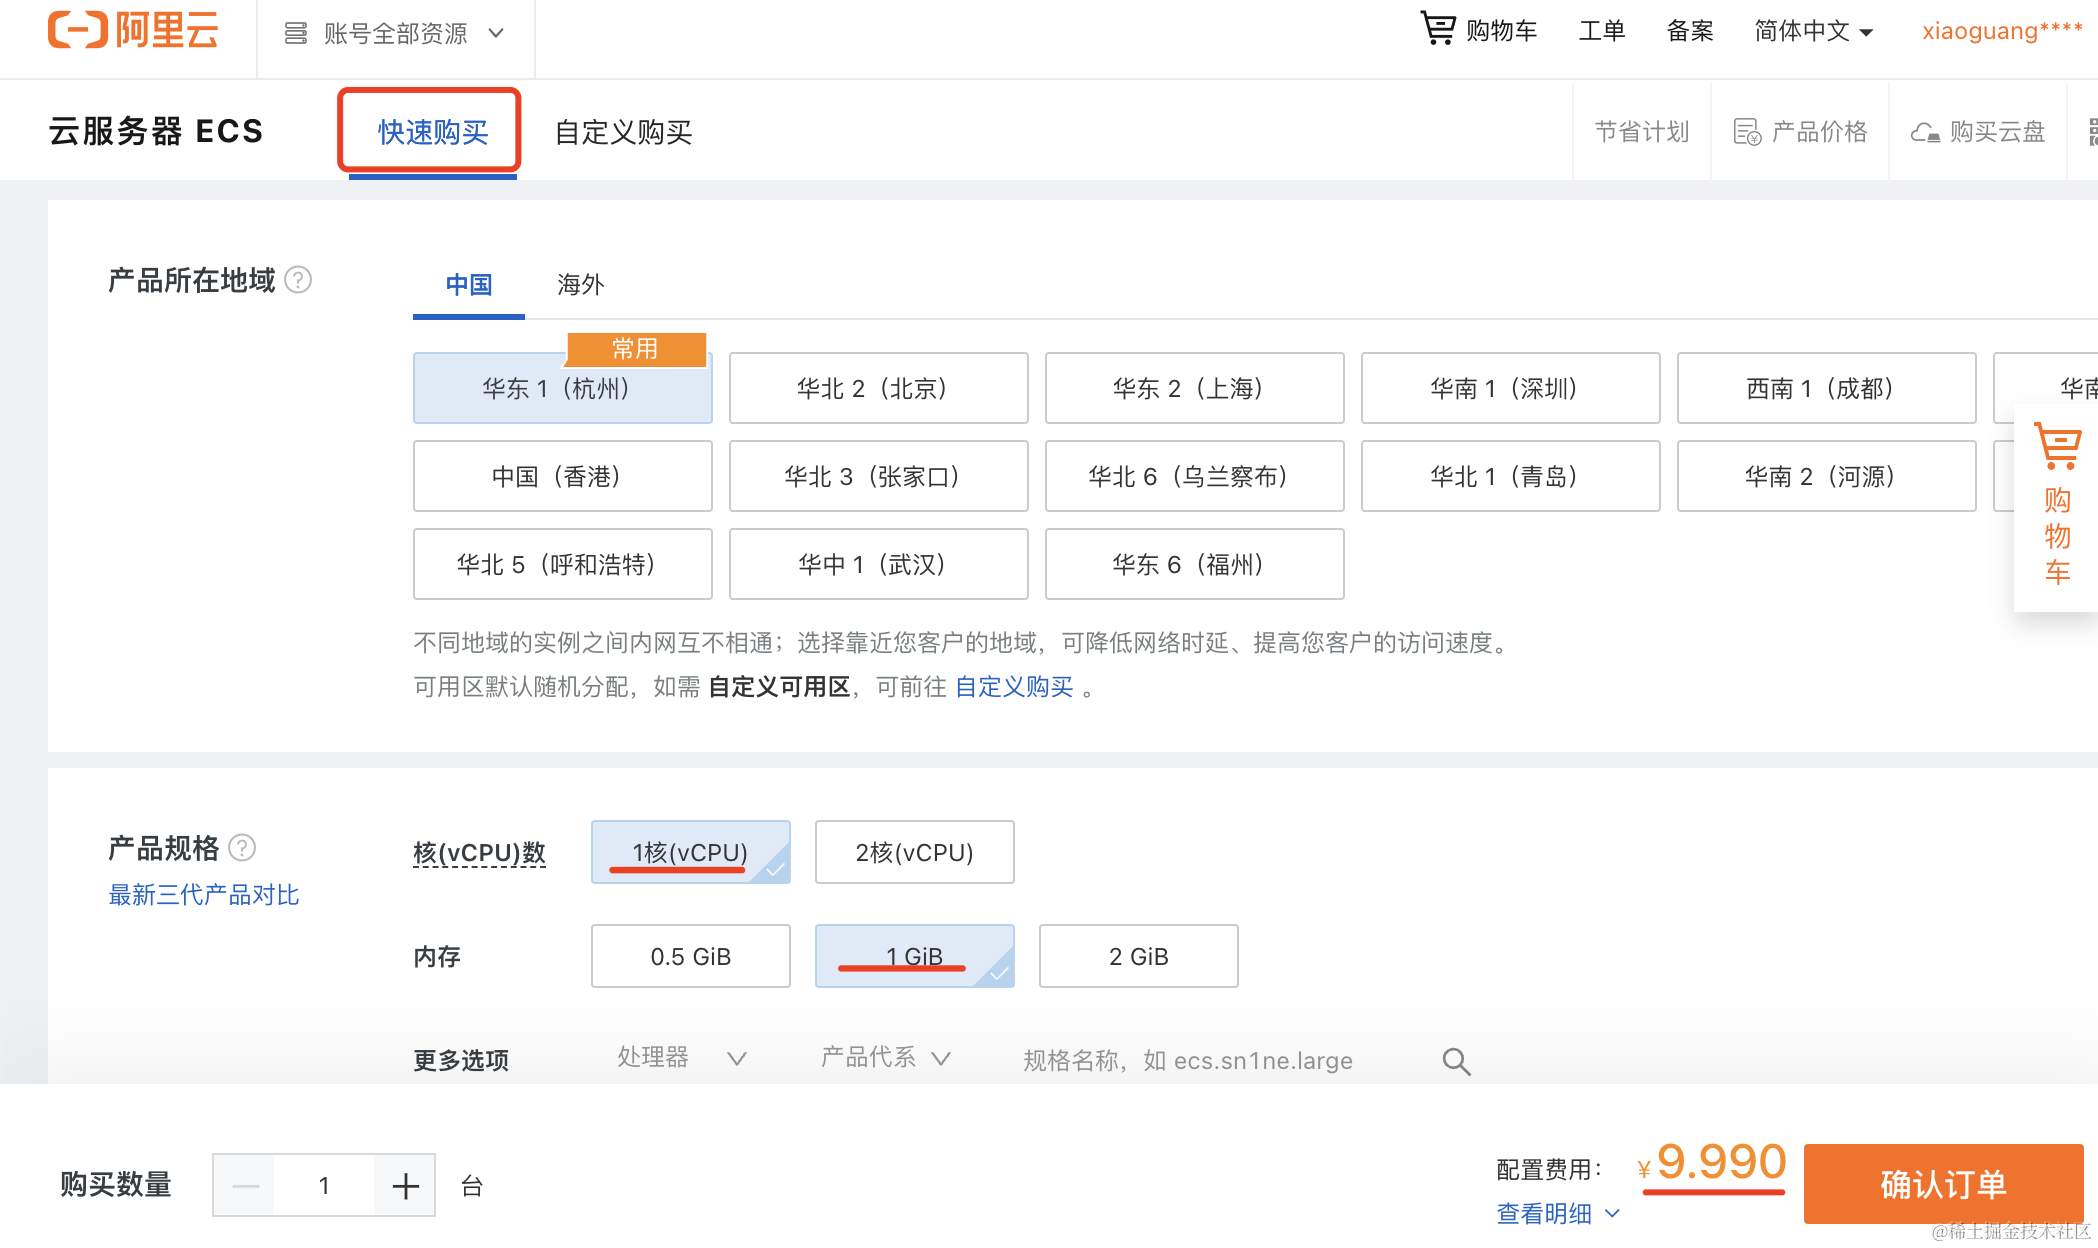Screen dimensions: 2098x1248
Task: Click the Aliyun logo icon
Action: pyautogui.click(x=78, y=30)
